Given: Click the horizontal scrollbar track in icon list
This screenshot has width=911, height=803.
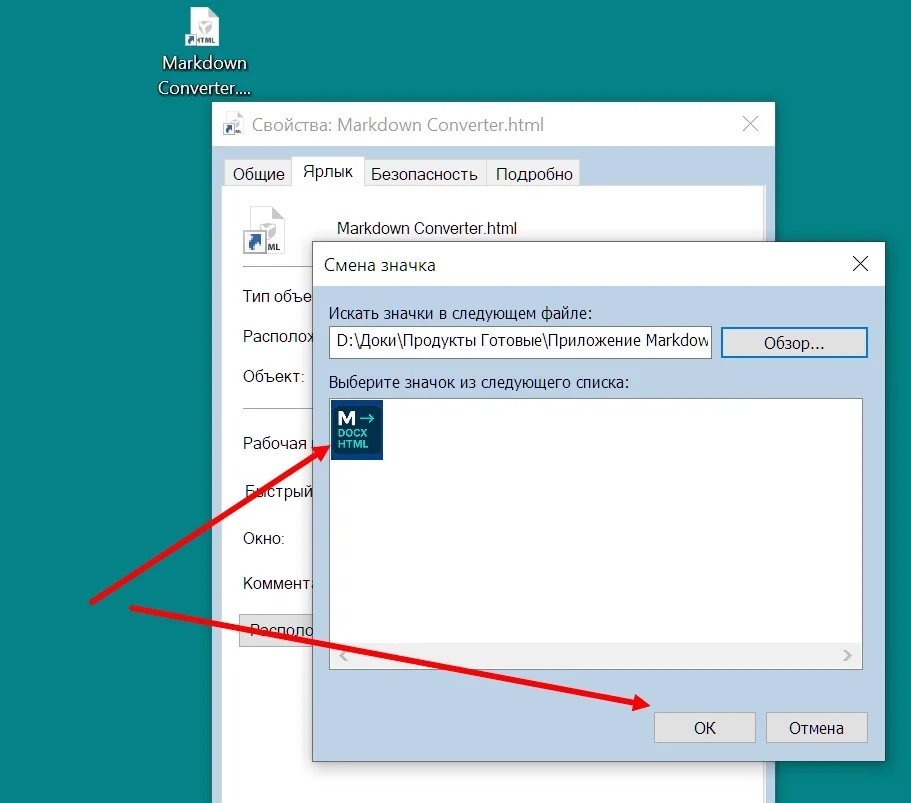Looking at the screenshot, I should tap(596, 656).
